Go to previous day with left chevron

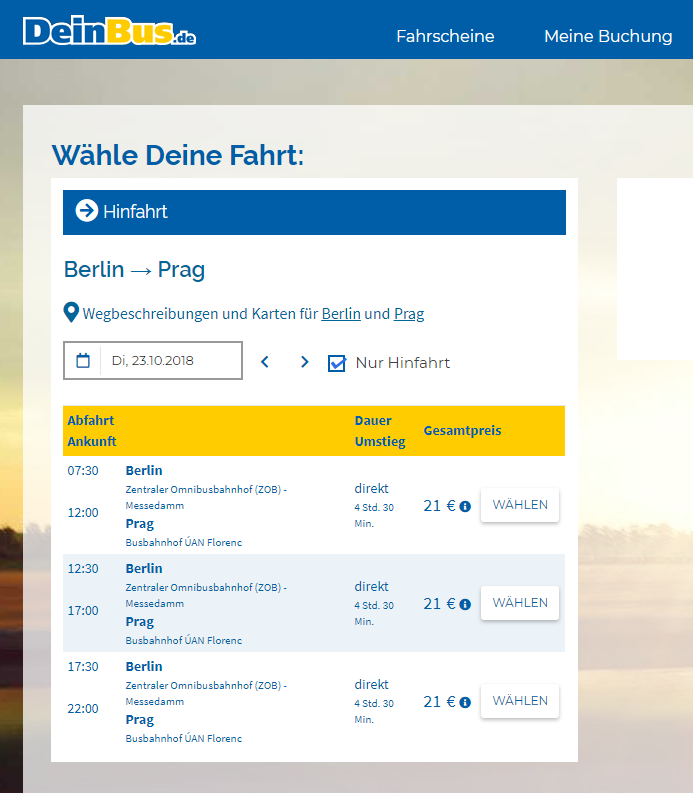pyautogui.click(x=265, y=362)
